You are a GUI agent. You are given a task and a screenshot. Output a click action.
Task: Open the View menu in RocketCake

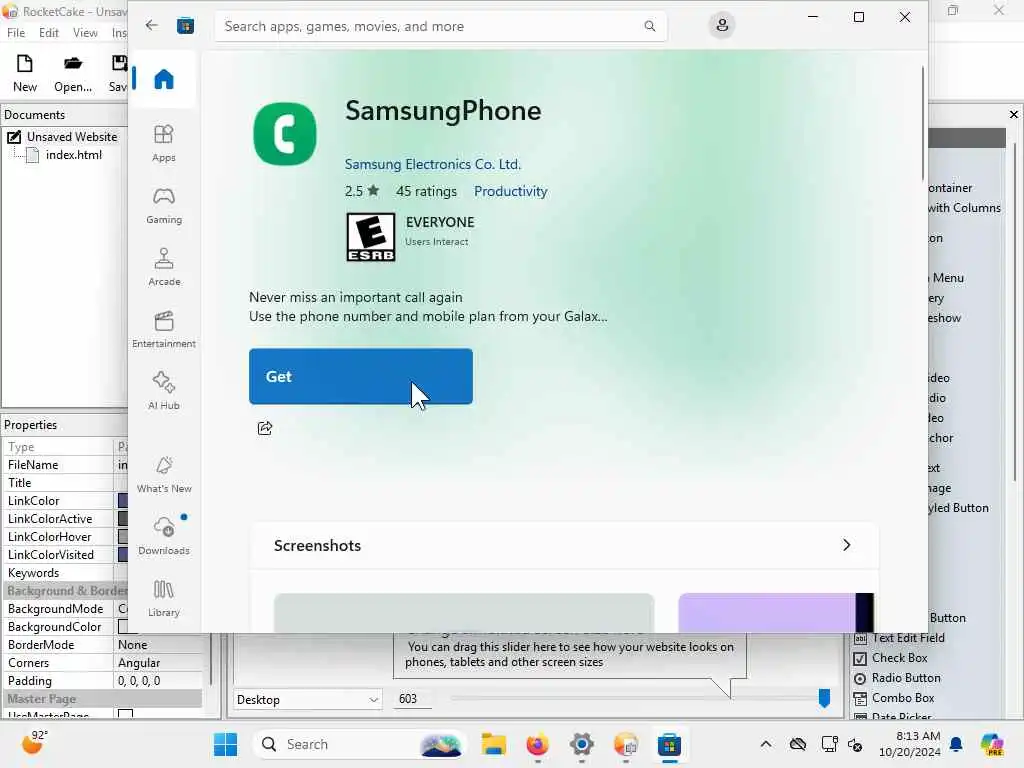(x=85, y=33)
